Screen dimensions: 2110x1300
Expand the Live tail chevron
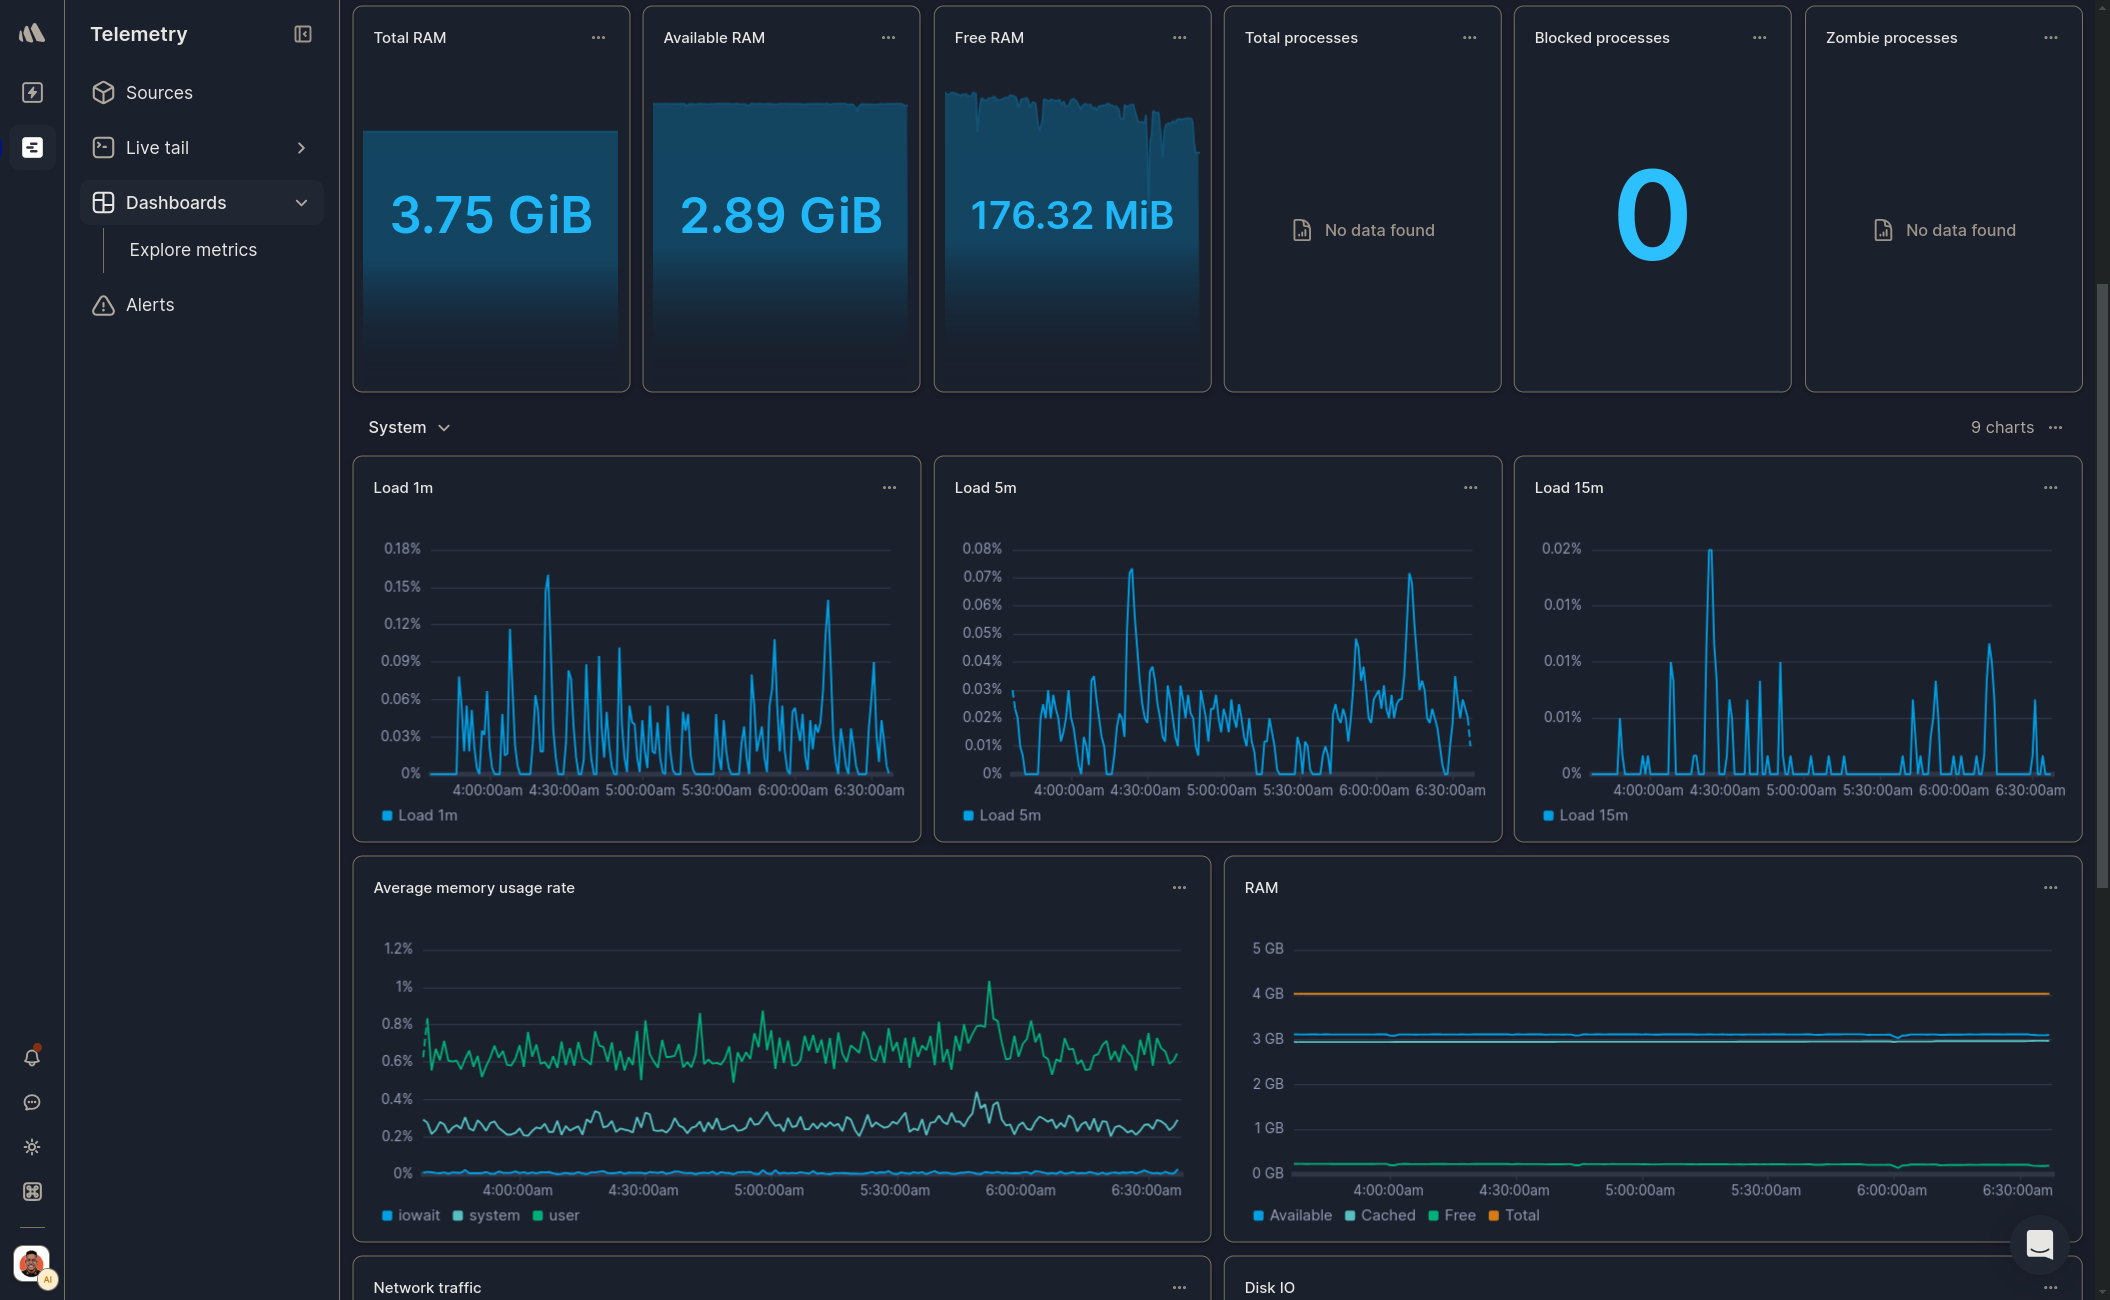click(301, 147)
